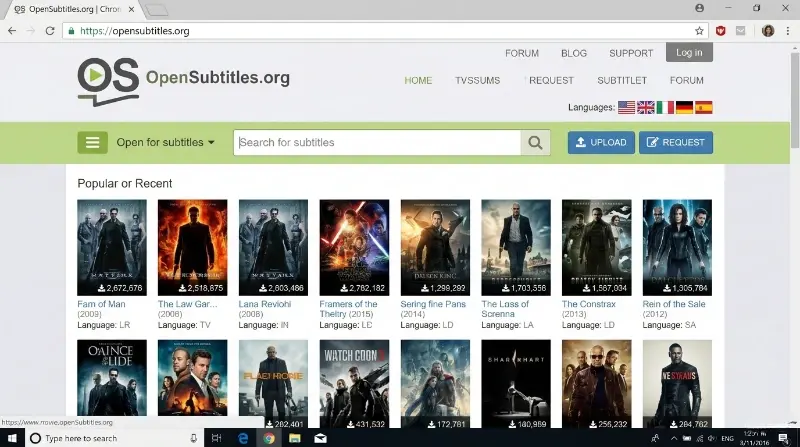
Task: Open Chrome three-dot menu
Action: coord(788,31)
